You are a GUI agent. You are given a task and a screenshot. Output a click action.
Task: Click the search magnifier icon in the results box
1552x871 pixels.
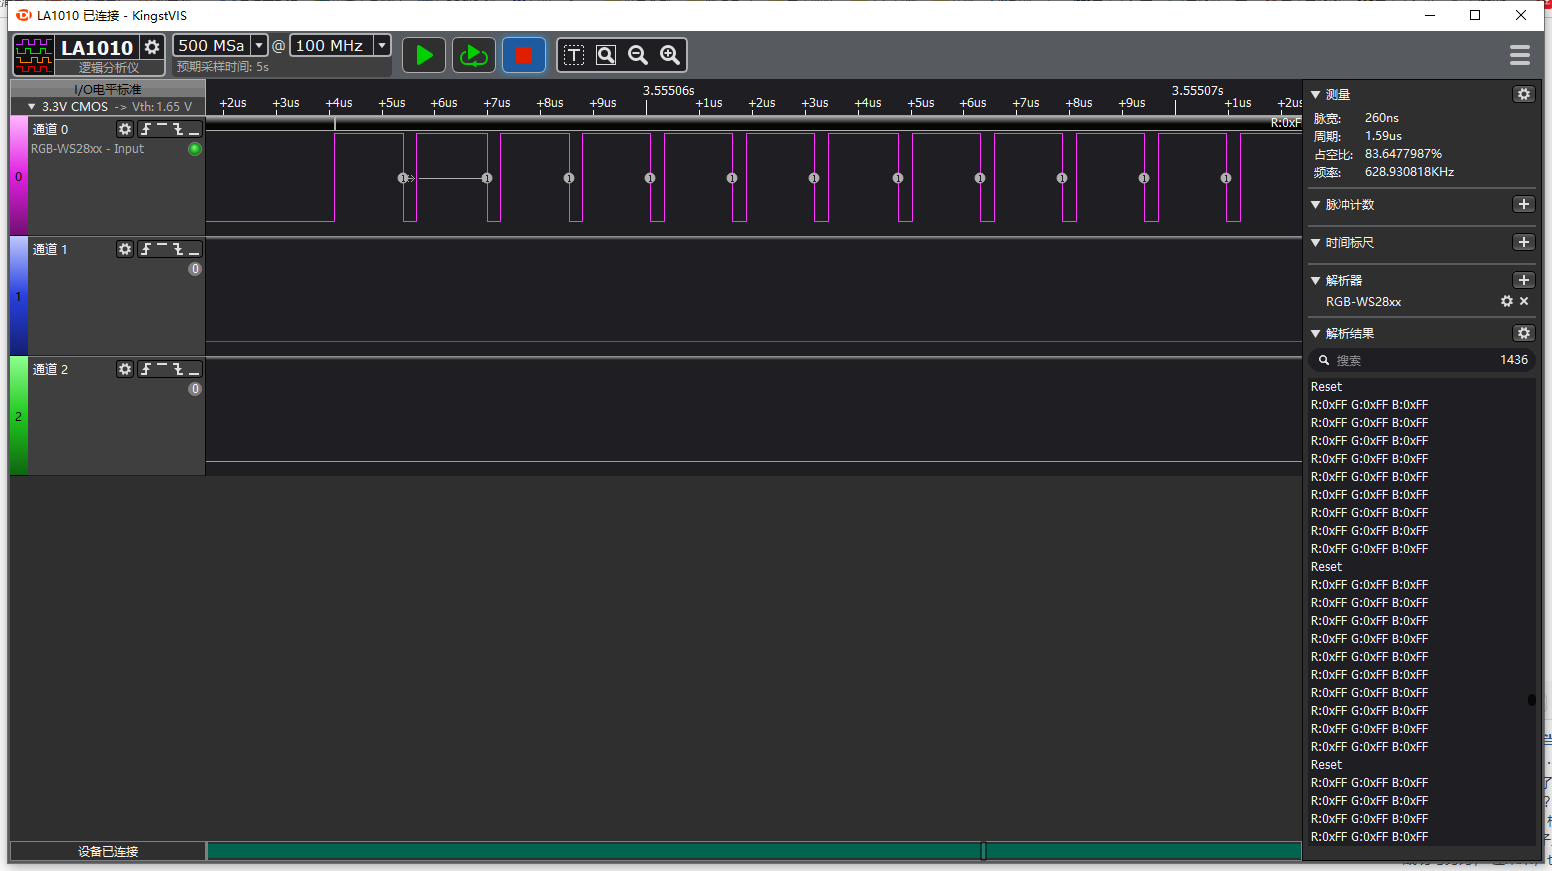(1324, 360)
